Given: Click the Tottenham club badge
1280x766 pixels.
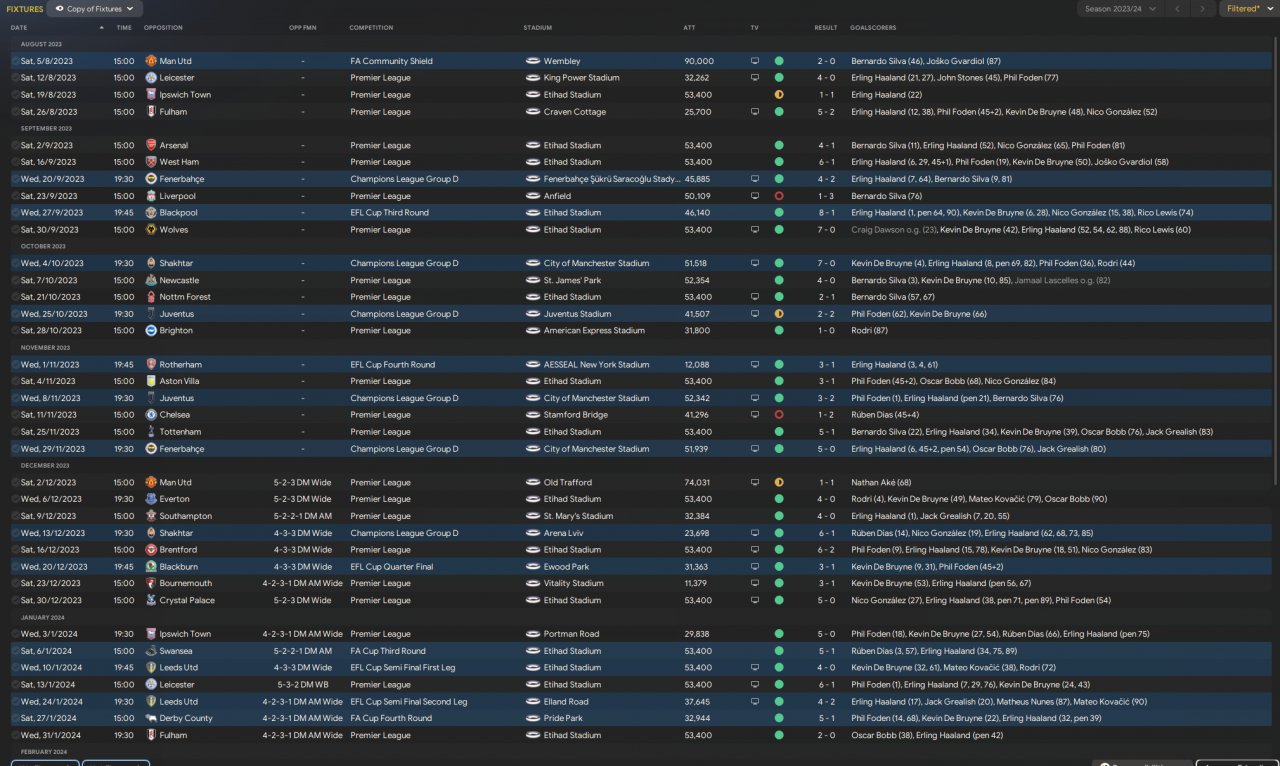Looking at the screenshot, I should [151, 432].
